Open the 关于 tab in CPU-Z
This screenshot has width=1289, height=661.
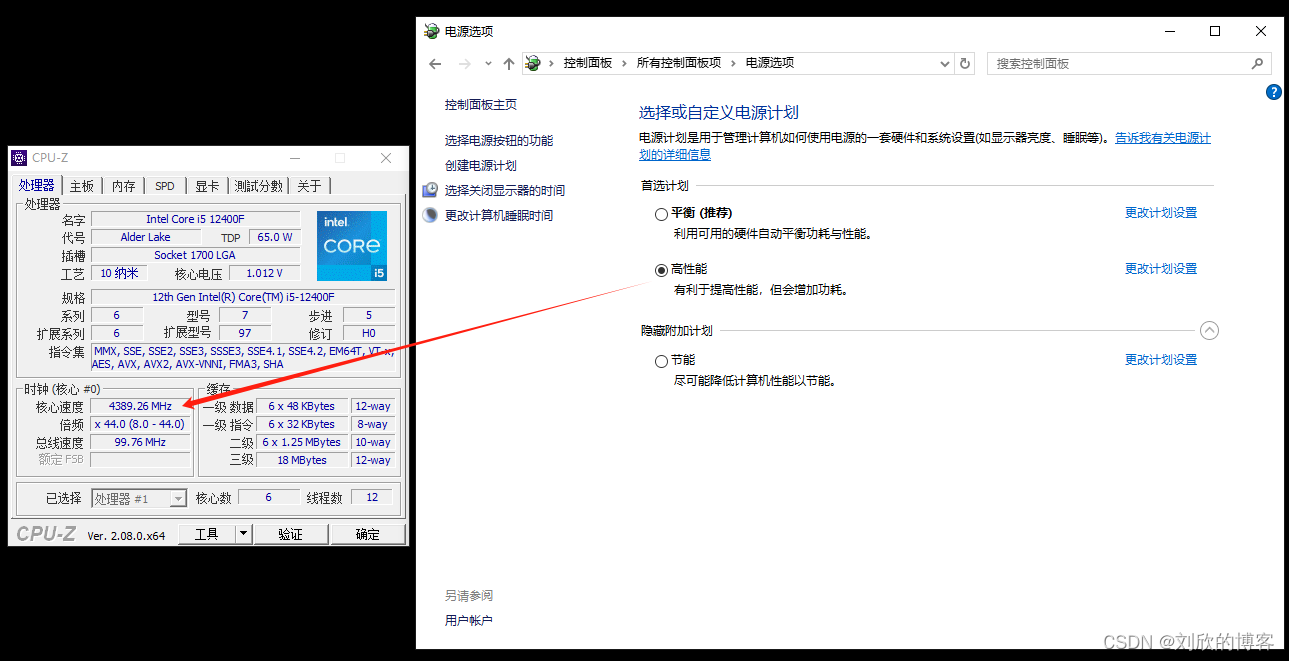coord(310,186)
